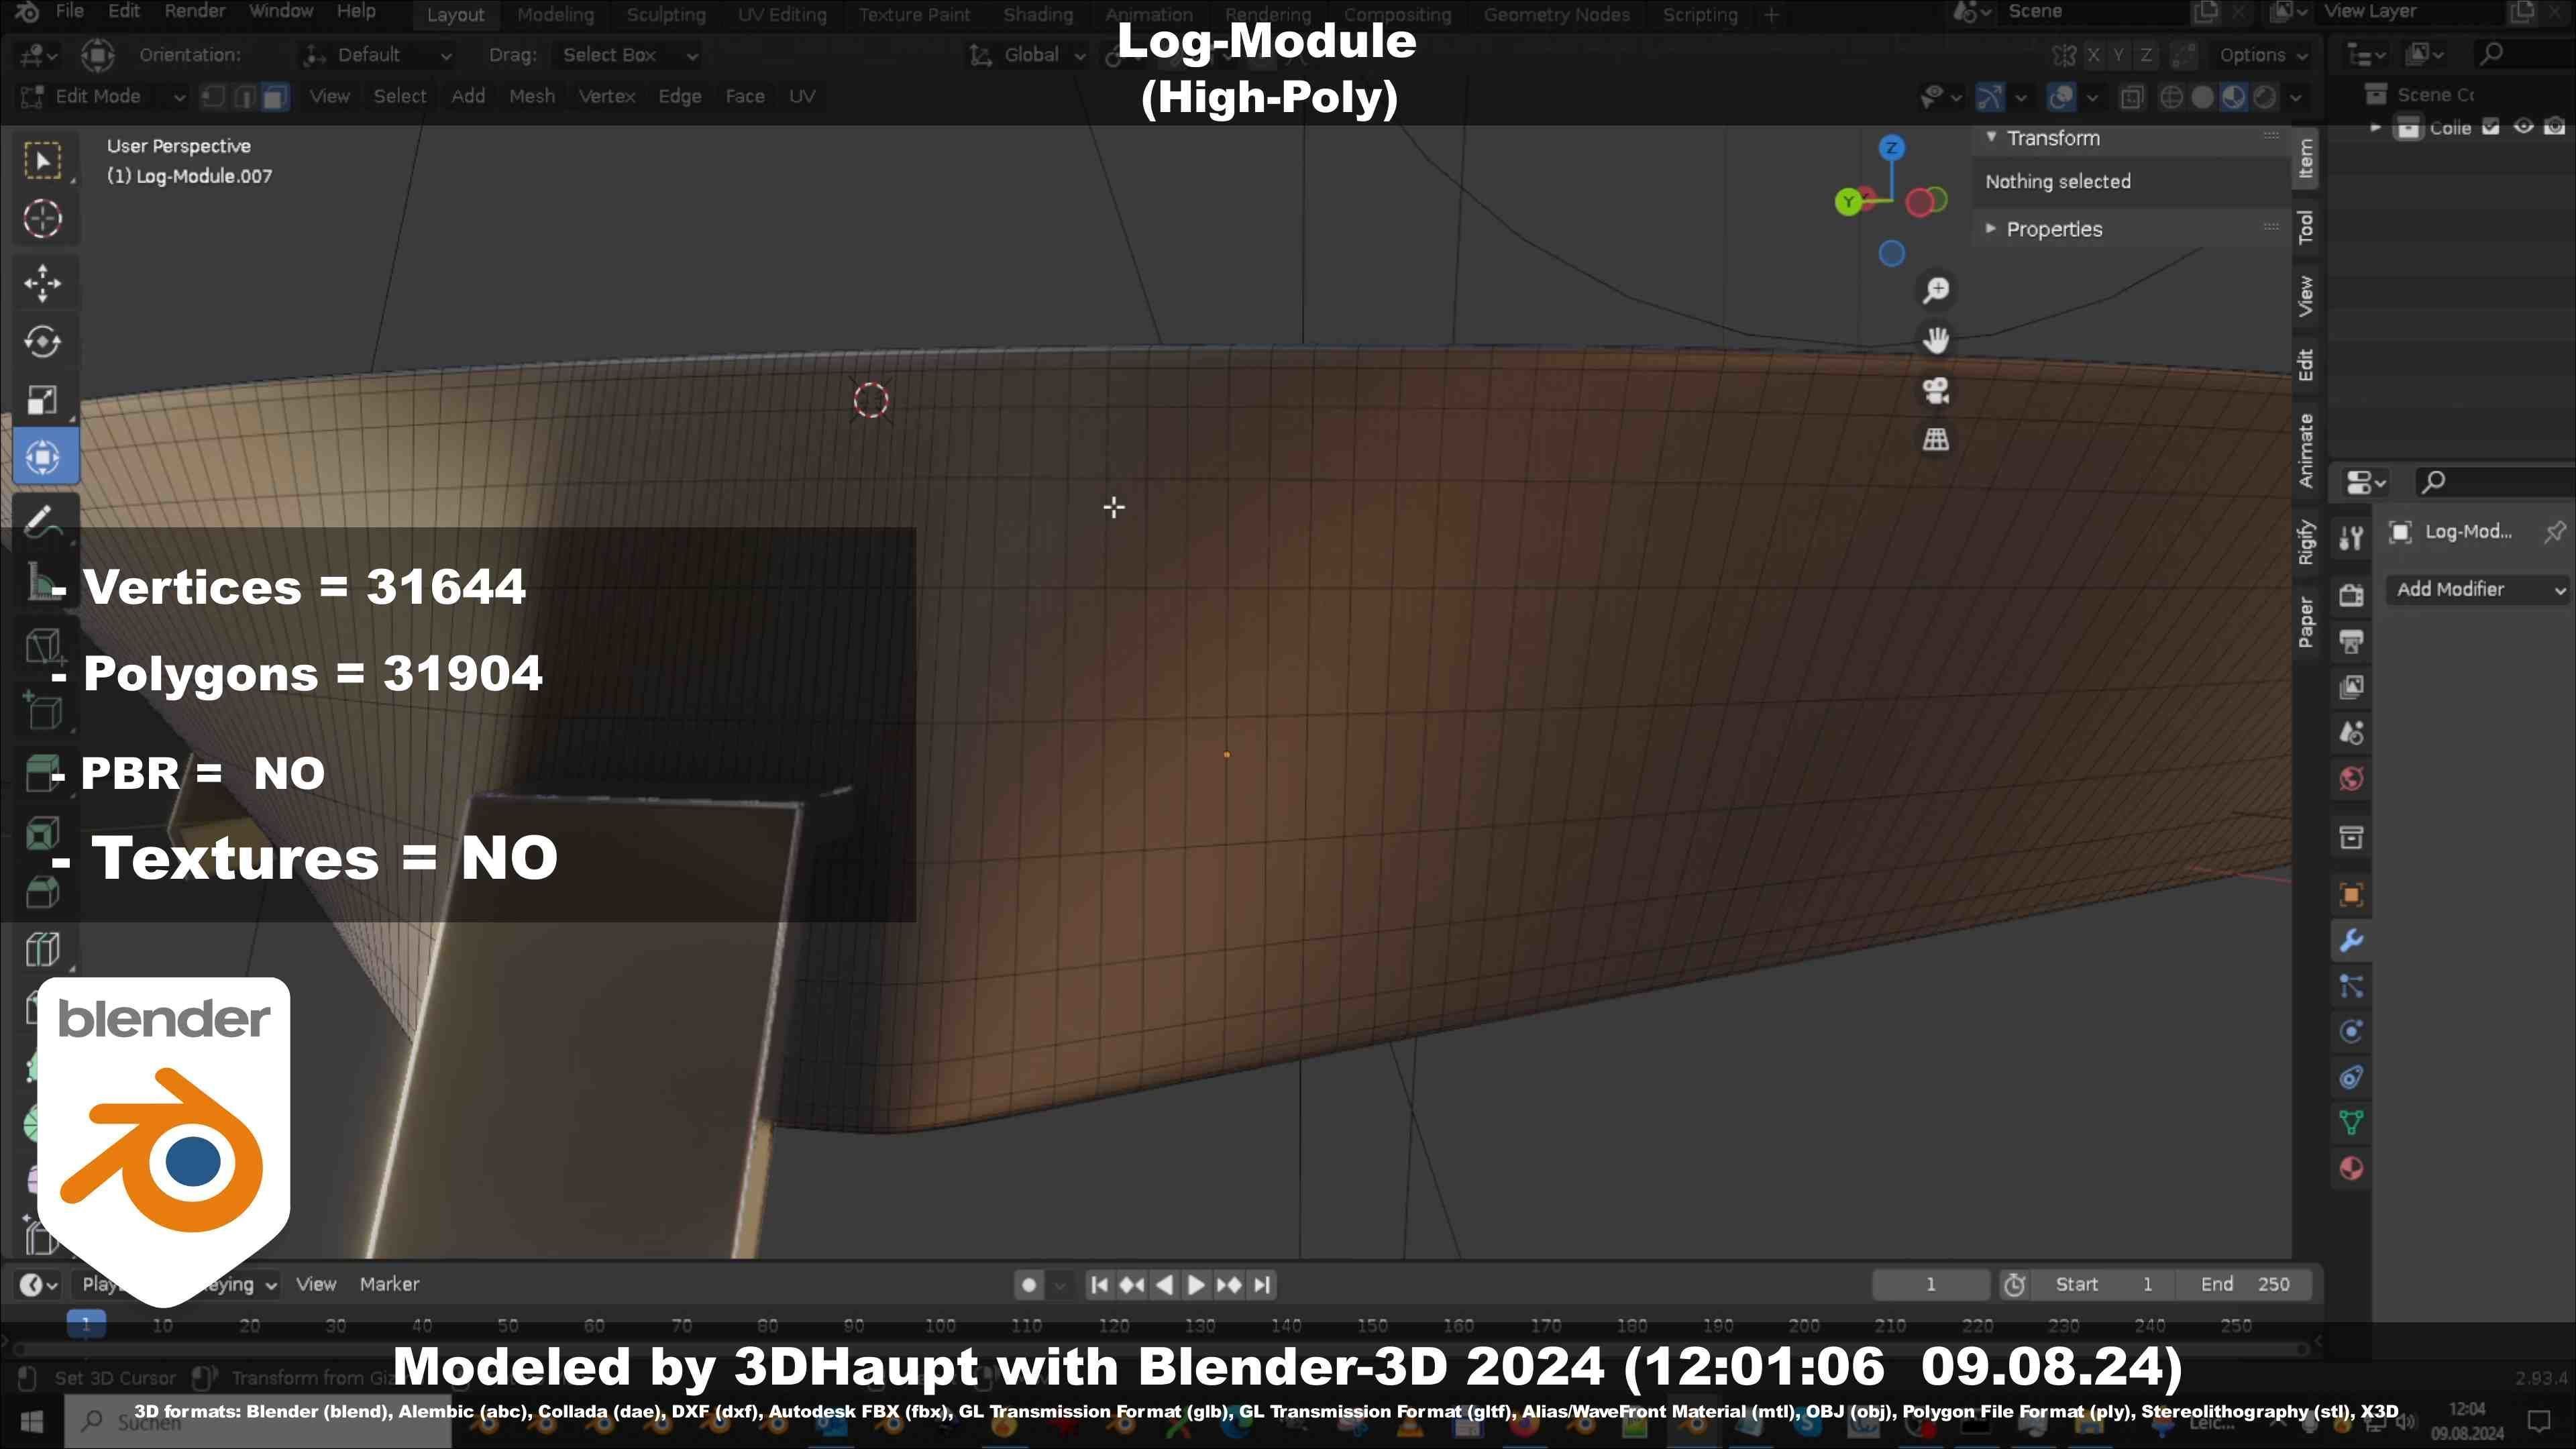The width and height of the screenshot is (2576, 1449).
Task: Toggle Z axis mirror
Action: tap(2146, 55)
